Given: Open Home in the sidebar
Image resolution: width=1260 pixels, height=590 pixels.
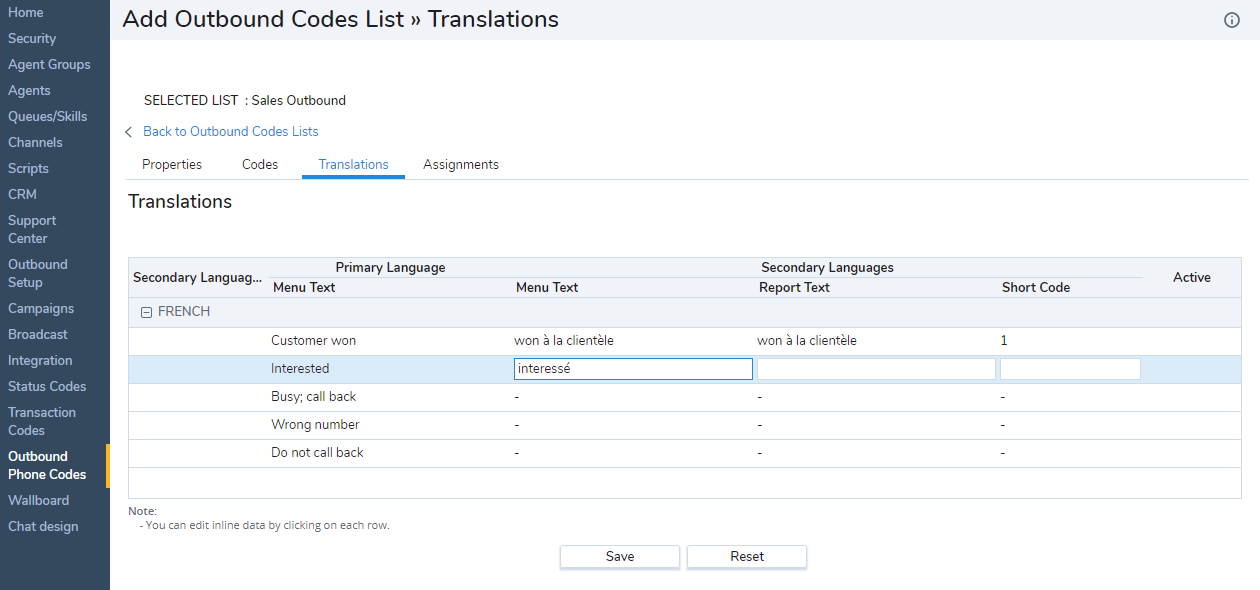Looking at the screenshot, I should (x=26, y=13).
